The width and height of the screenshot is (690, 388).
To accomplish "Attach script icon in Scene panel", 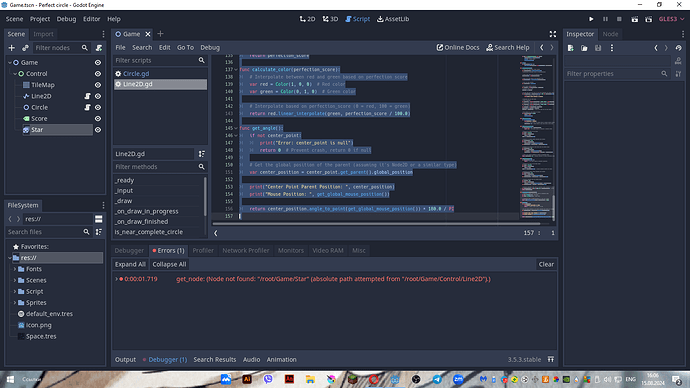I will coord(99,48).
